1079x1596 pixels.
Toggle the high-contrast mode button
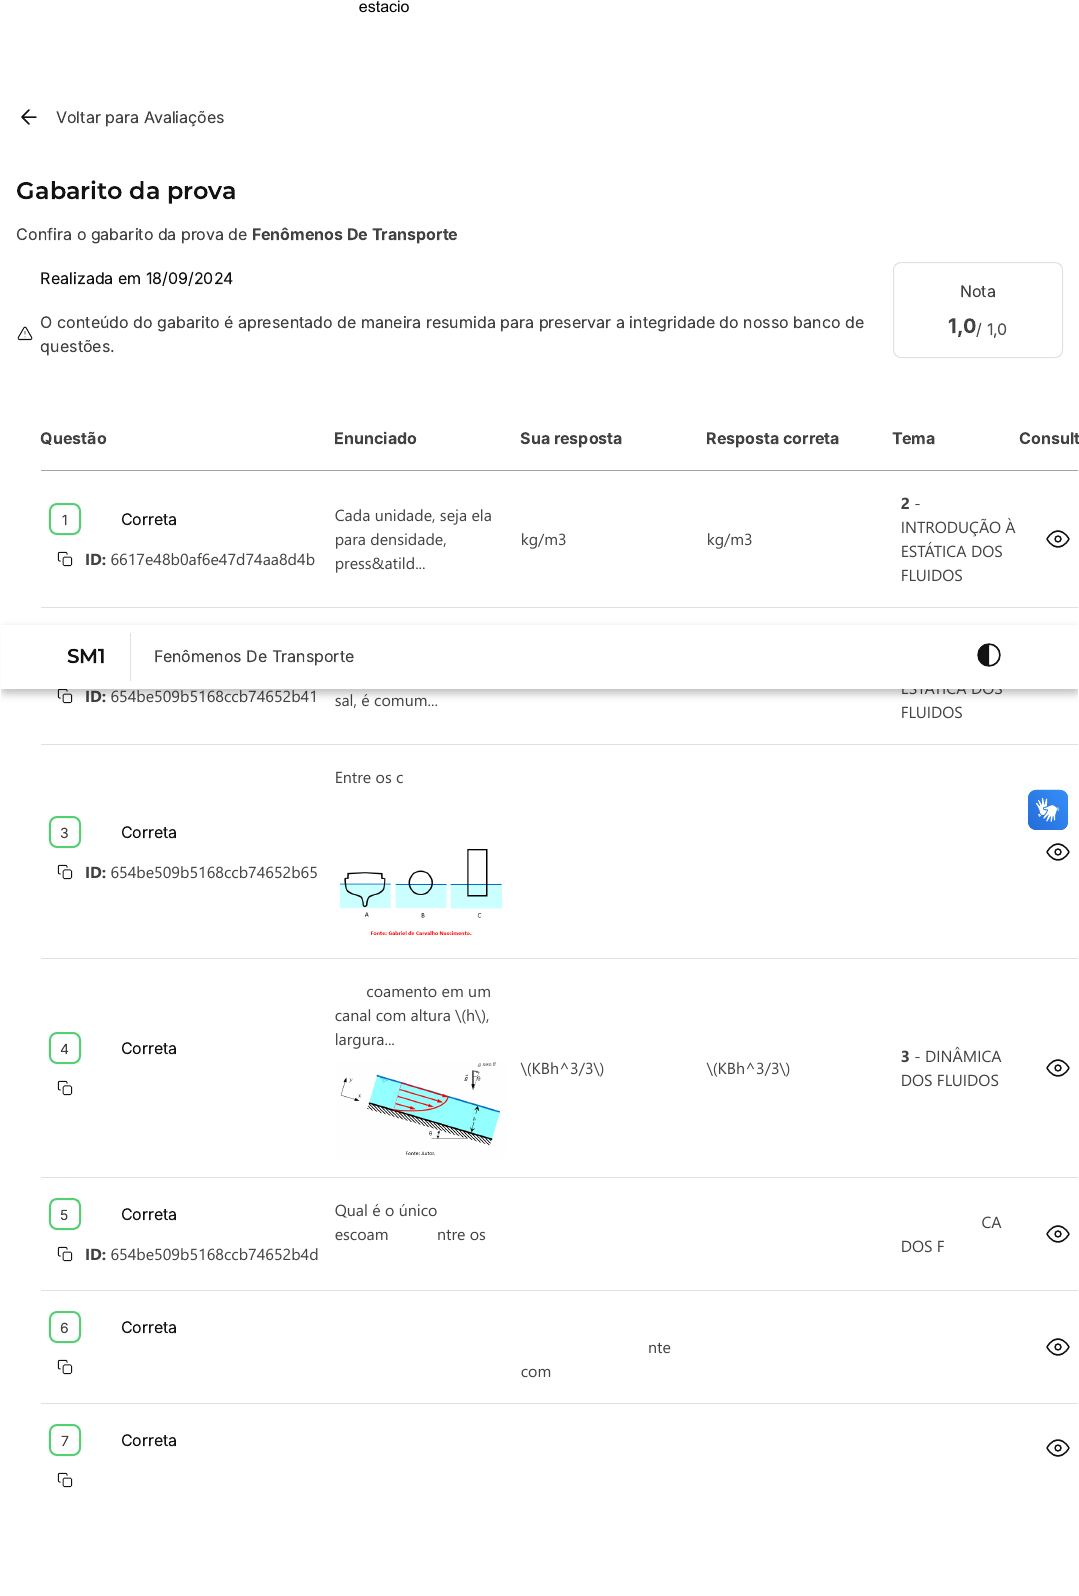(988, 655)
